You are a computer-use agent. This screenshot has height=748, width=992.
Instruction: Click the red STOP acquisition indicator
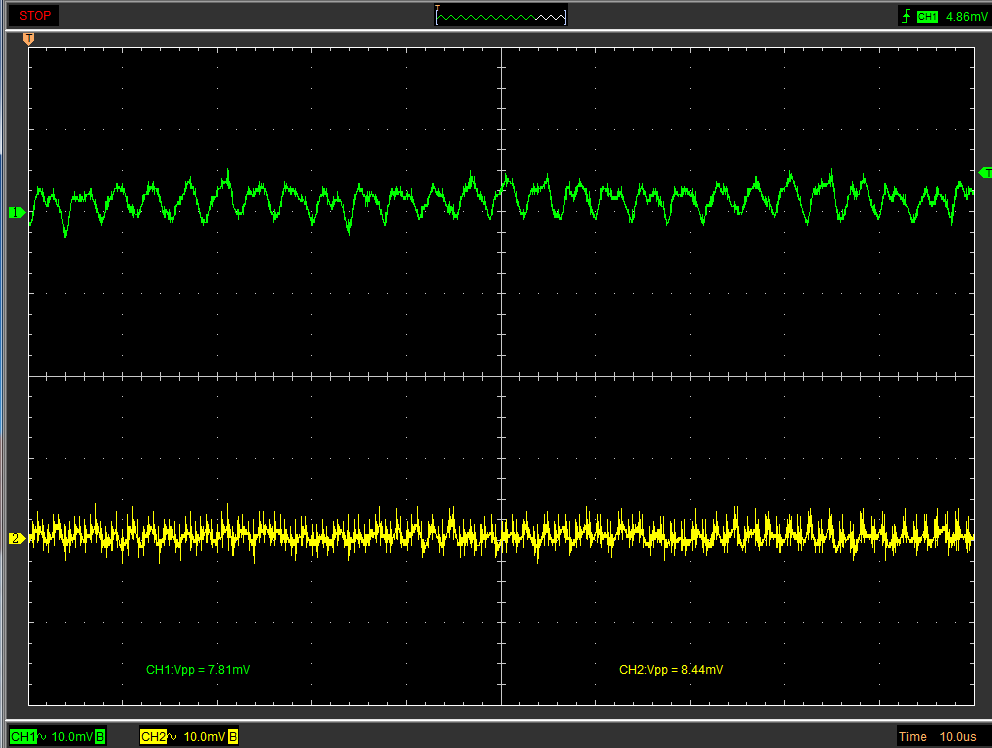click(x=34, y=16)
